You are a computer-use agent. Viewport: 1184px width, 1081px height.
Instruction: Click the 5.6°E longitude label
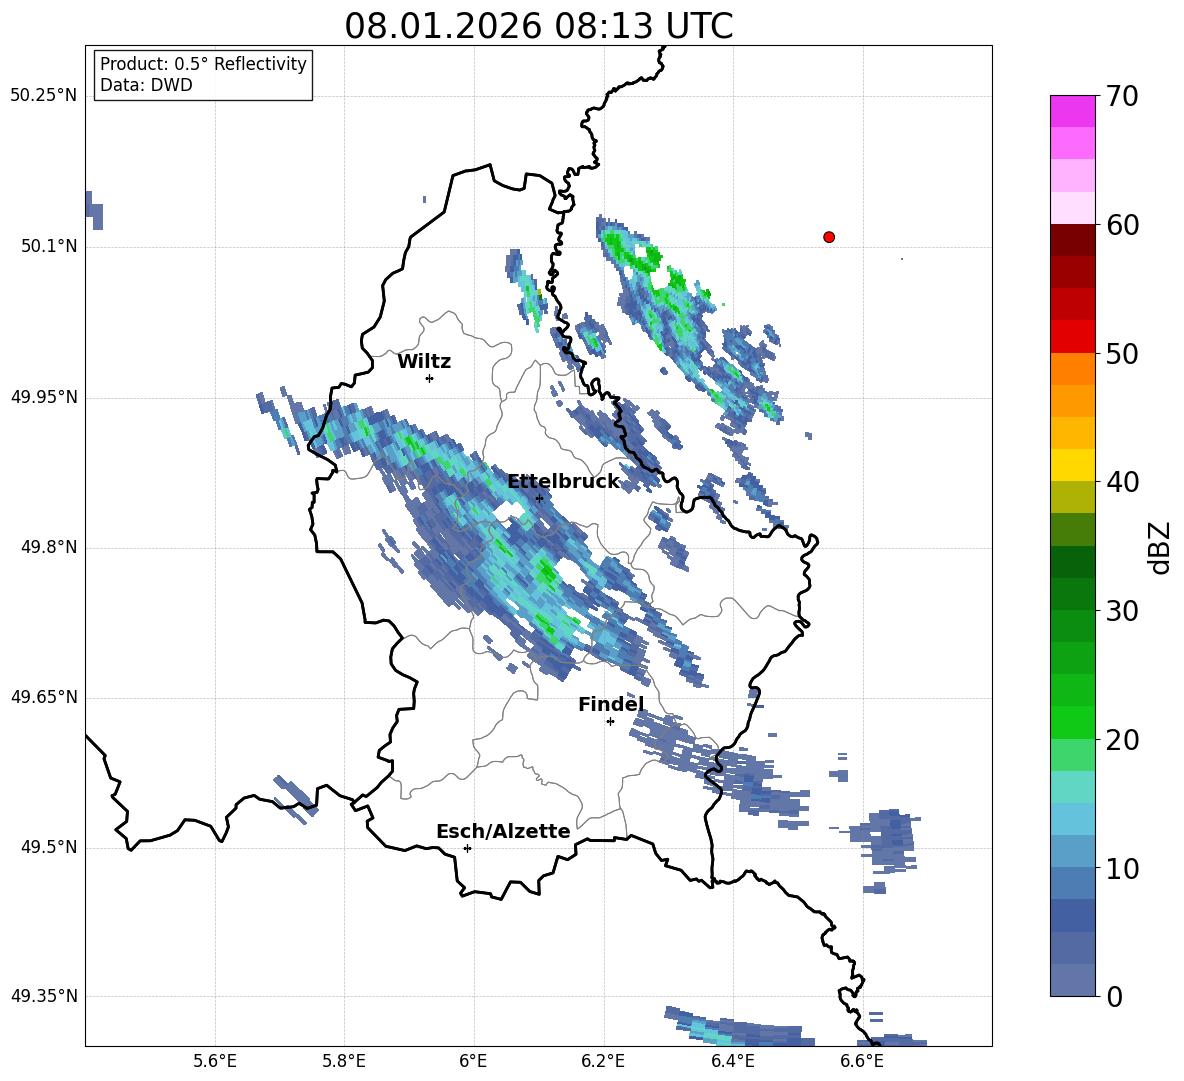click(215, 1061)
